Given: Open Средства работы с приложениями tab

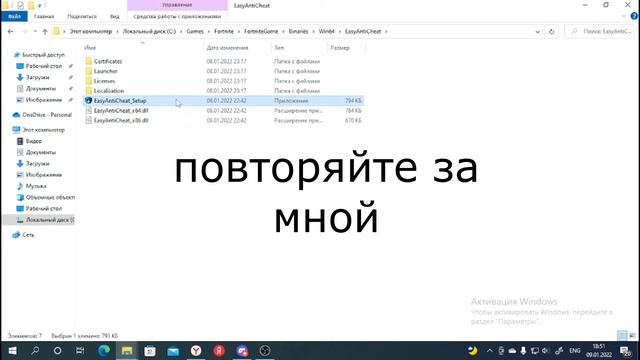Looking at the screenshot, I should [177, 16].
